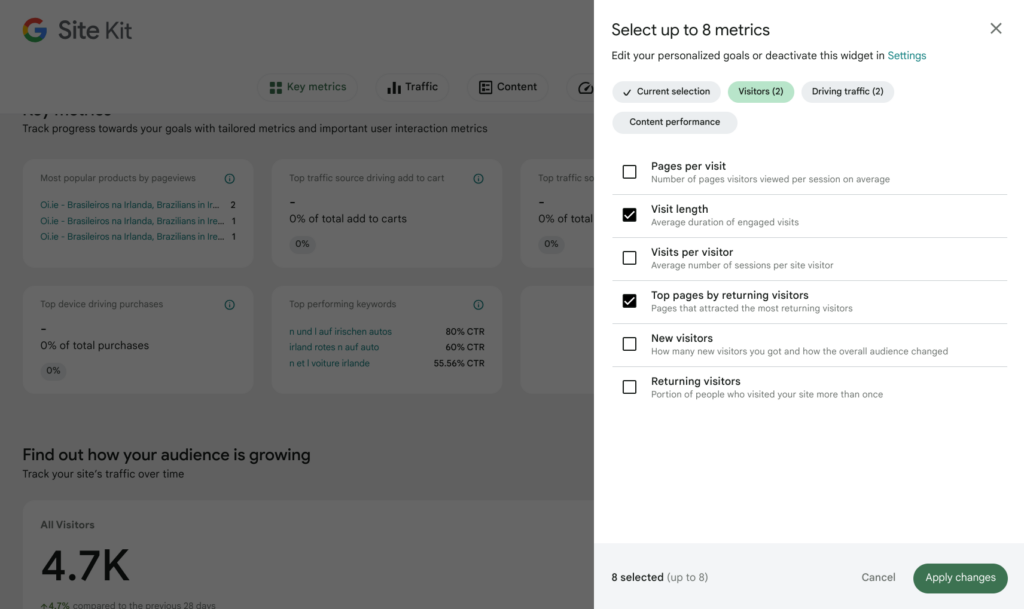Uncheck Top pages by returning visitors
Viewport: 1024px width, 609px height.
click(x=630, y=301)
